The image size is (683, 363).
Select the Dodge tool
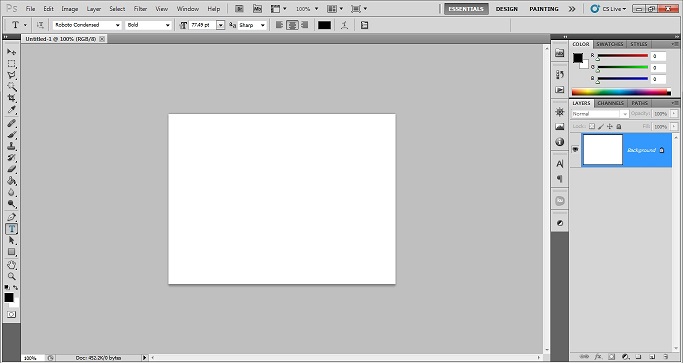click(x=11, y=204)
